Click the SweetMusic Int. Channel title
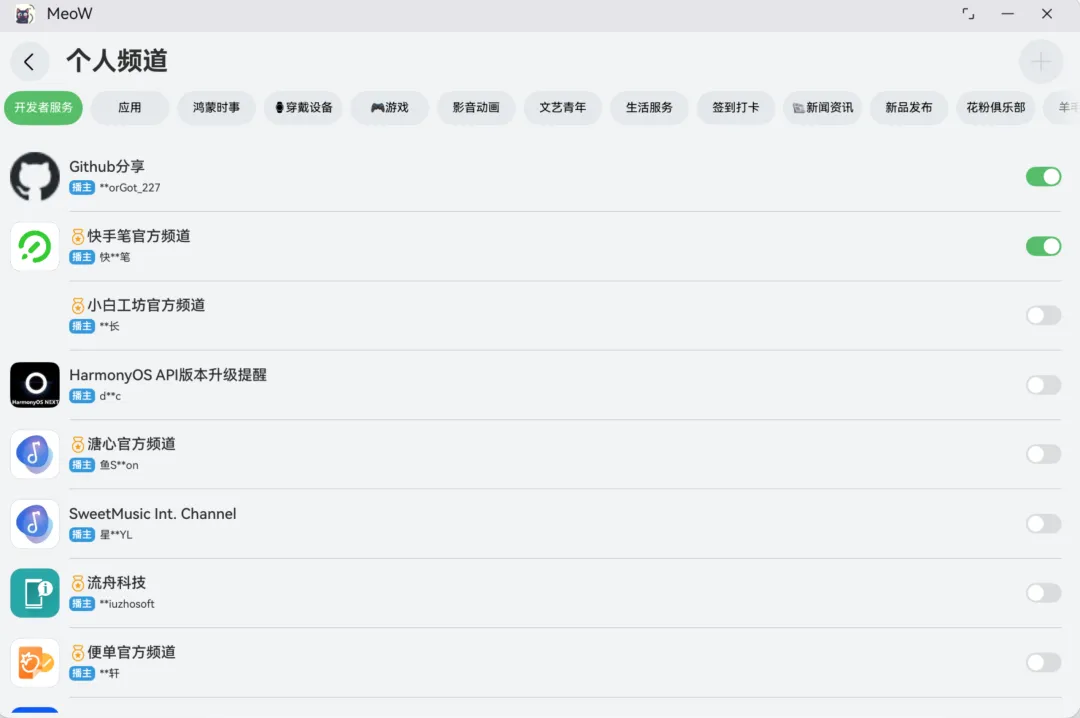Viewport: 1080px width, 718px height. 153,514
